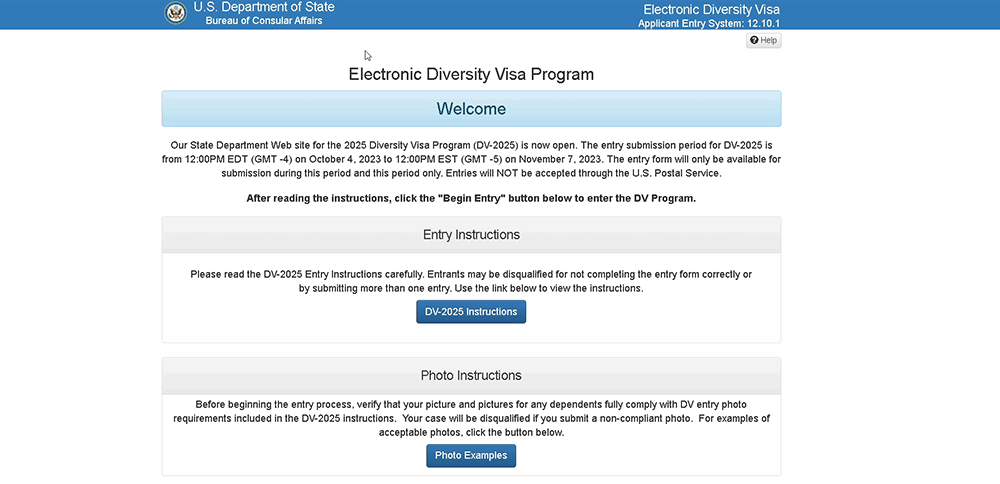This screenshot has height=484, width=1000.
Task: Click the entrants disqualification notice text
Action: [x=471, y=281]
